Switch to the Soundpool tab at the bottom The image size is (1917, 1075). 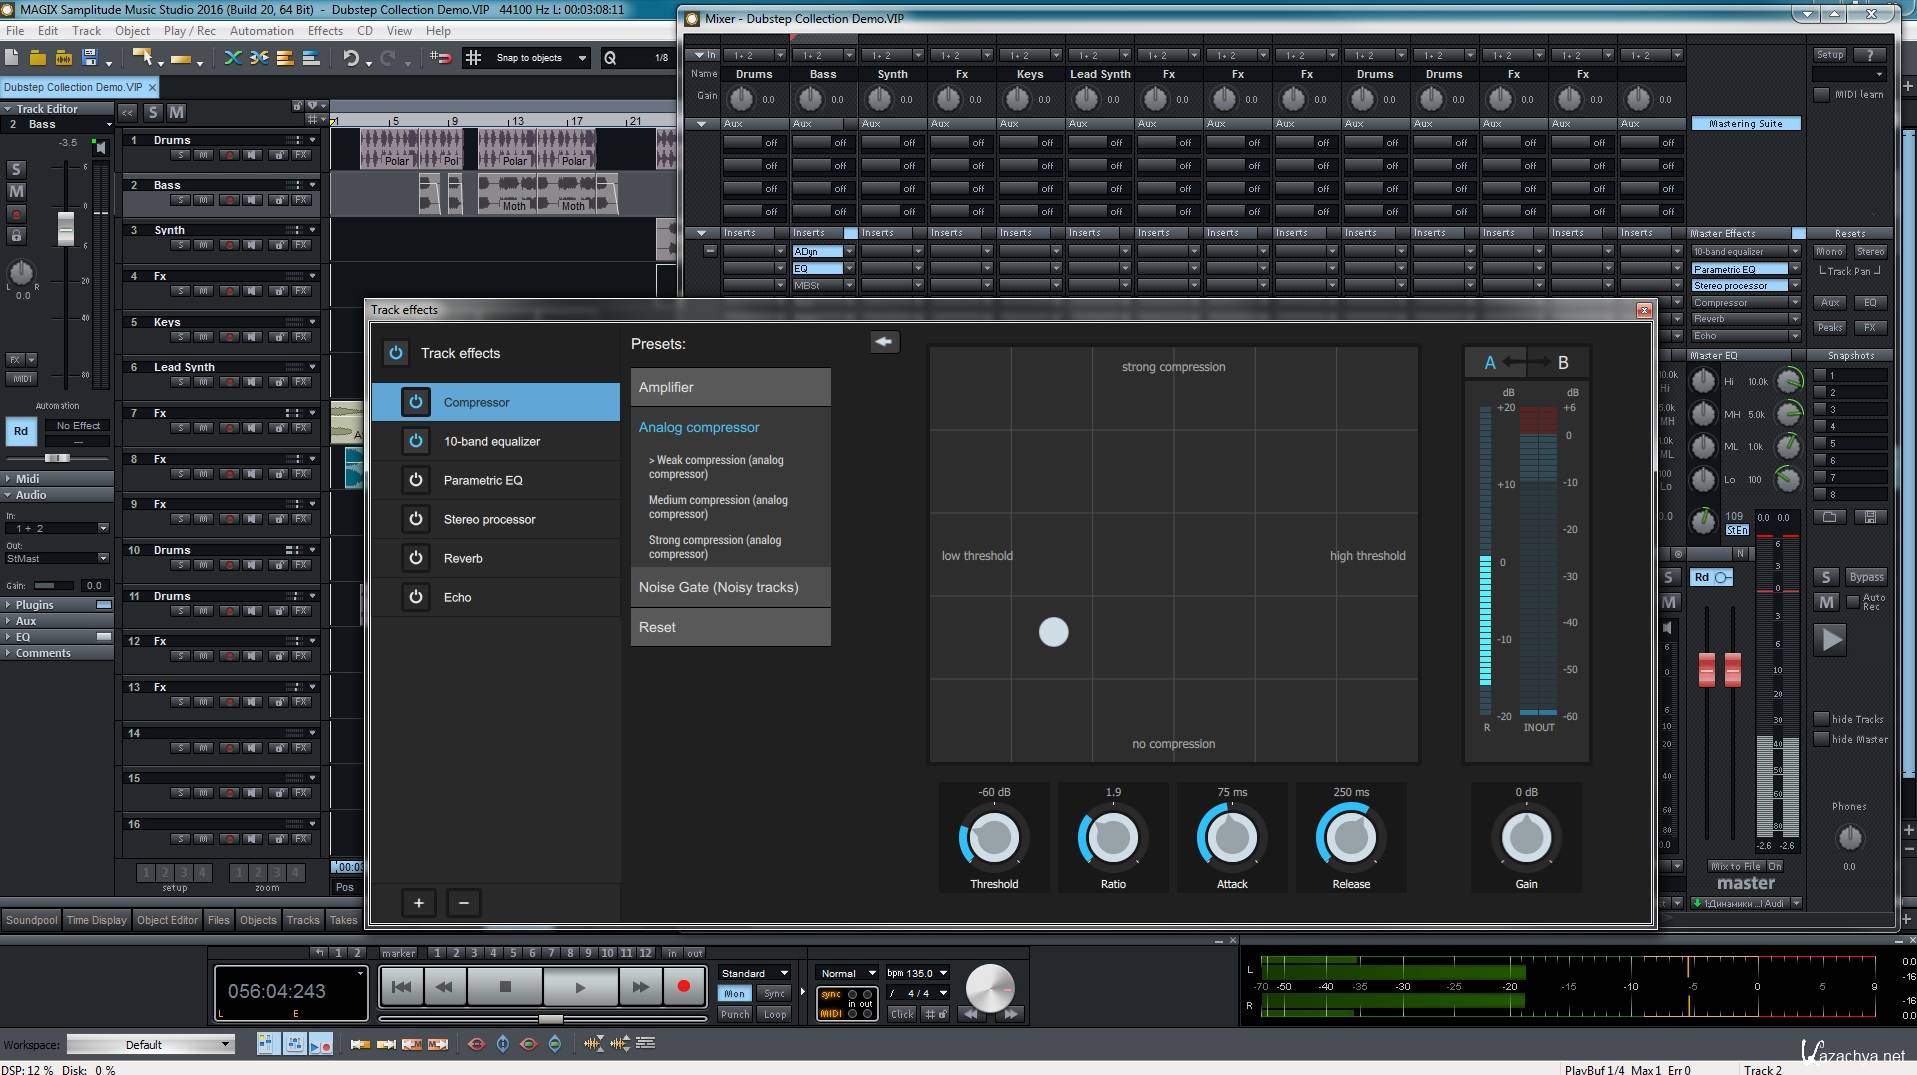pyautogui.click(x=32, y=920)
